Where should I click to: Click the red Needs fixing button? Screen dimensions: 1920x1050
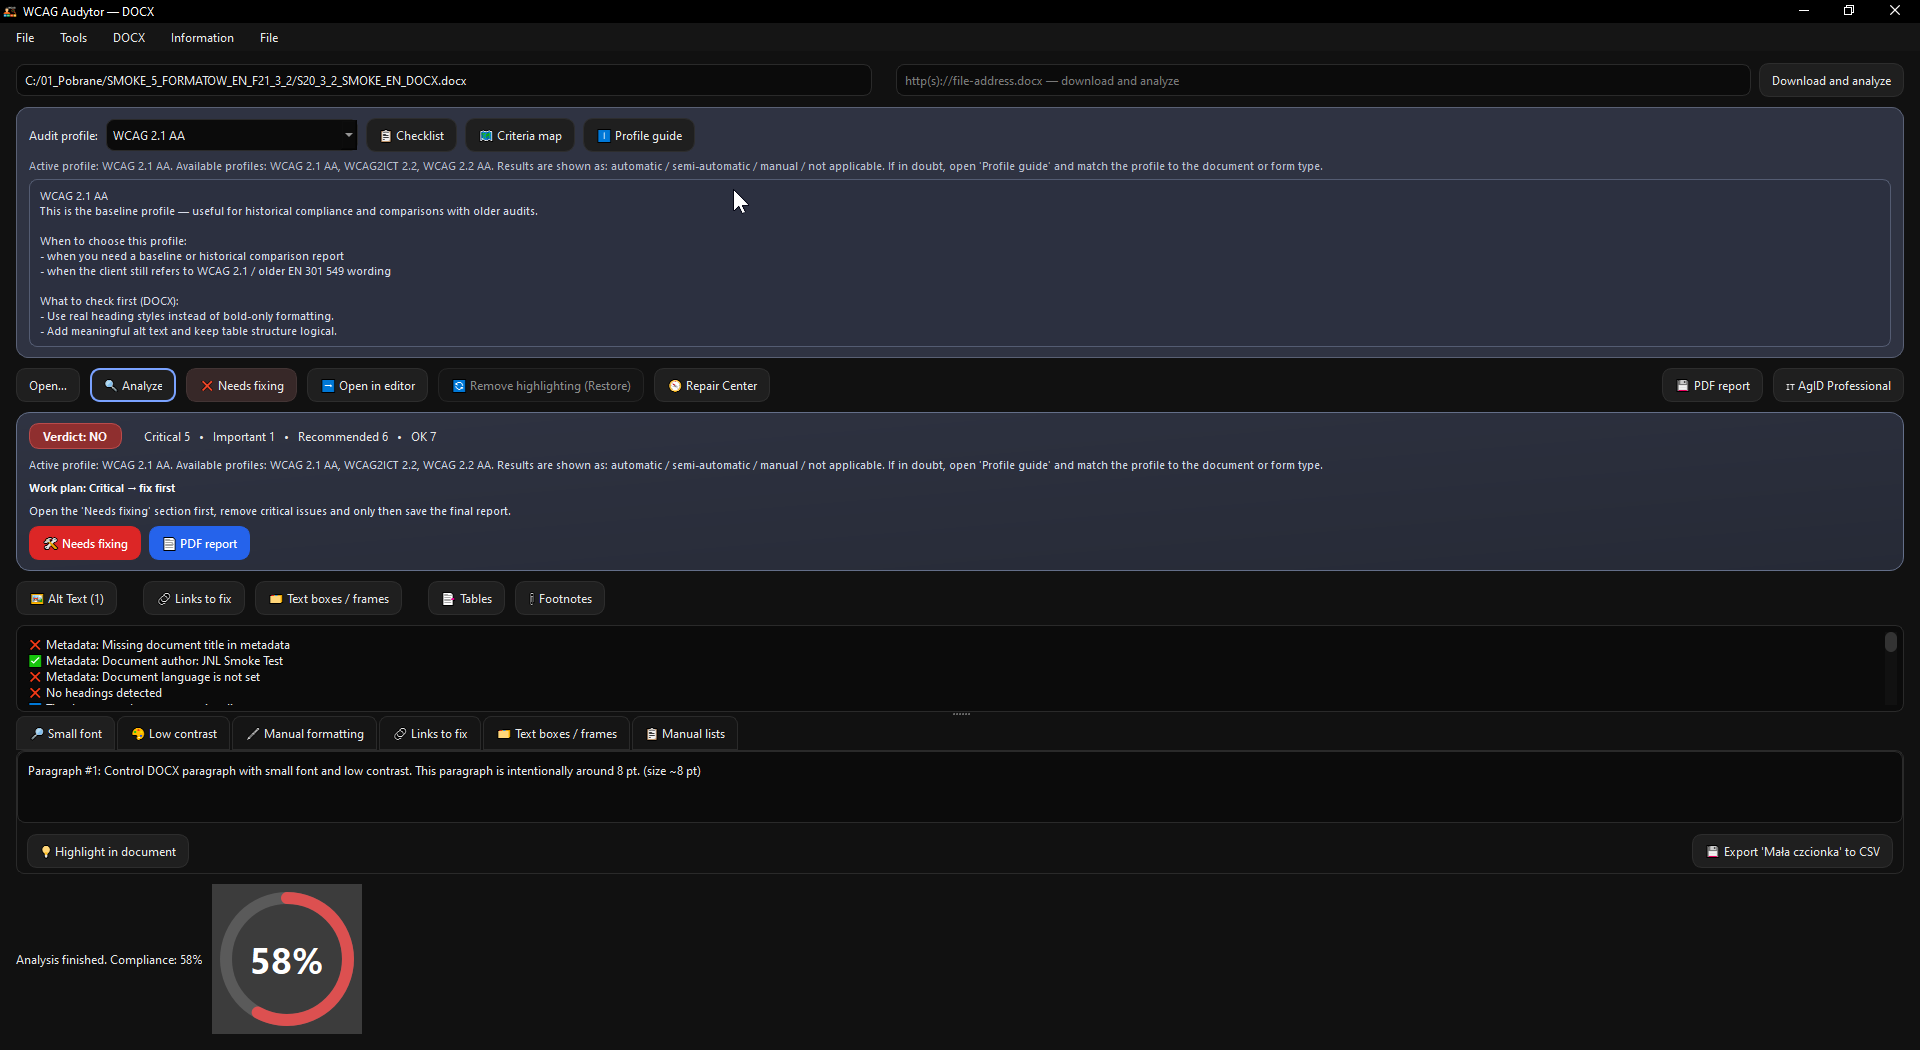[85, 544]
